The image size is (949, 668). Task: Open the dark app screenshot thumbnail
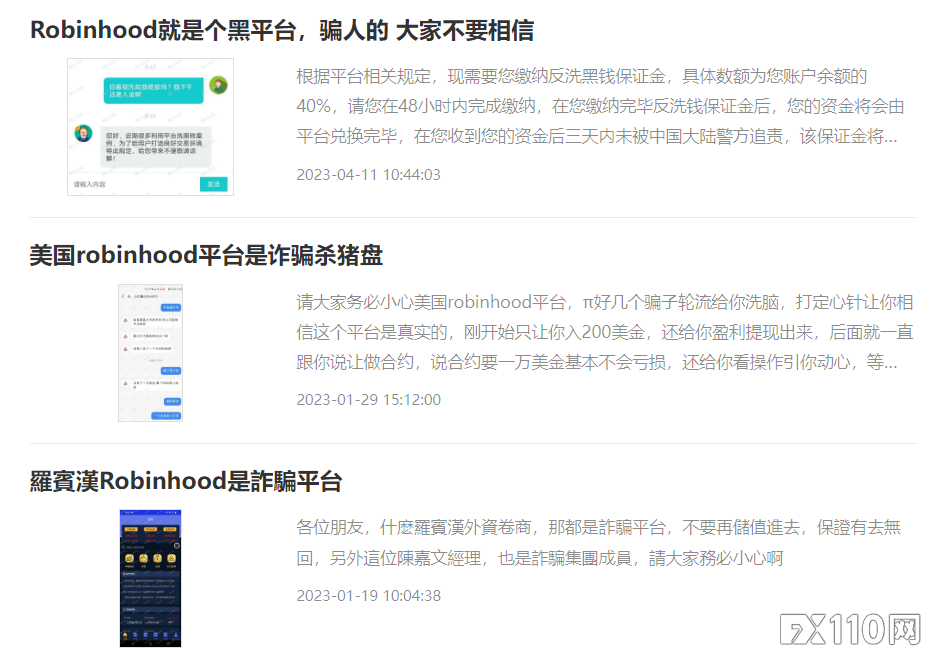(150, 578)
